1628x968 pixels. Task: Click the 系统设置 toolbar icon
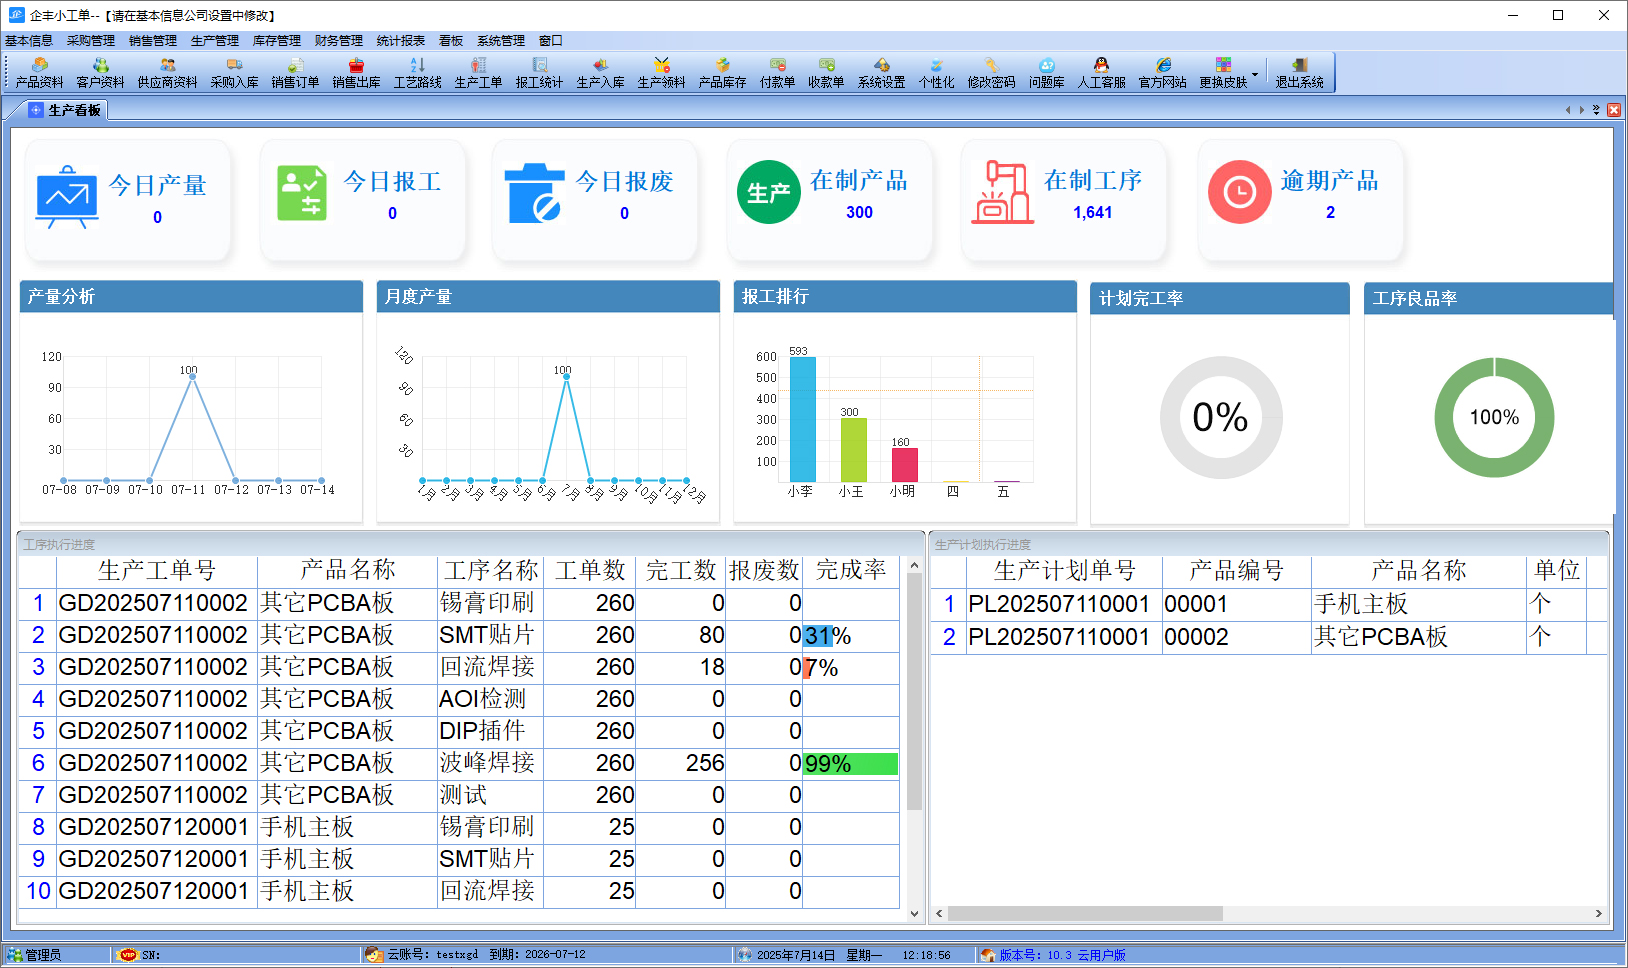point(881,73)
